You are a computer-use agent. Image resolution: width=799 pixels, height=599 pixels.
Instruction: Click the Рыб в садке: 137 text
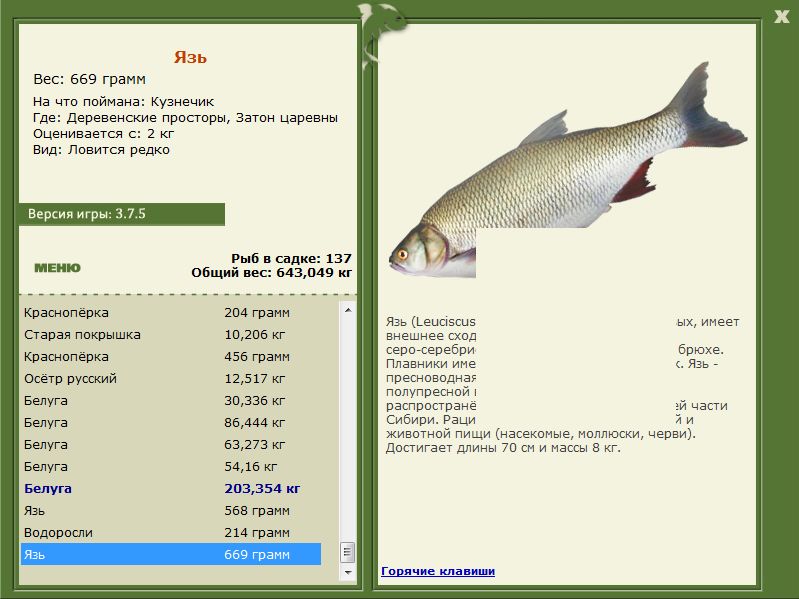coord(291,258)
